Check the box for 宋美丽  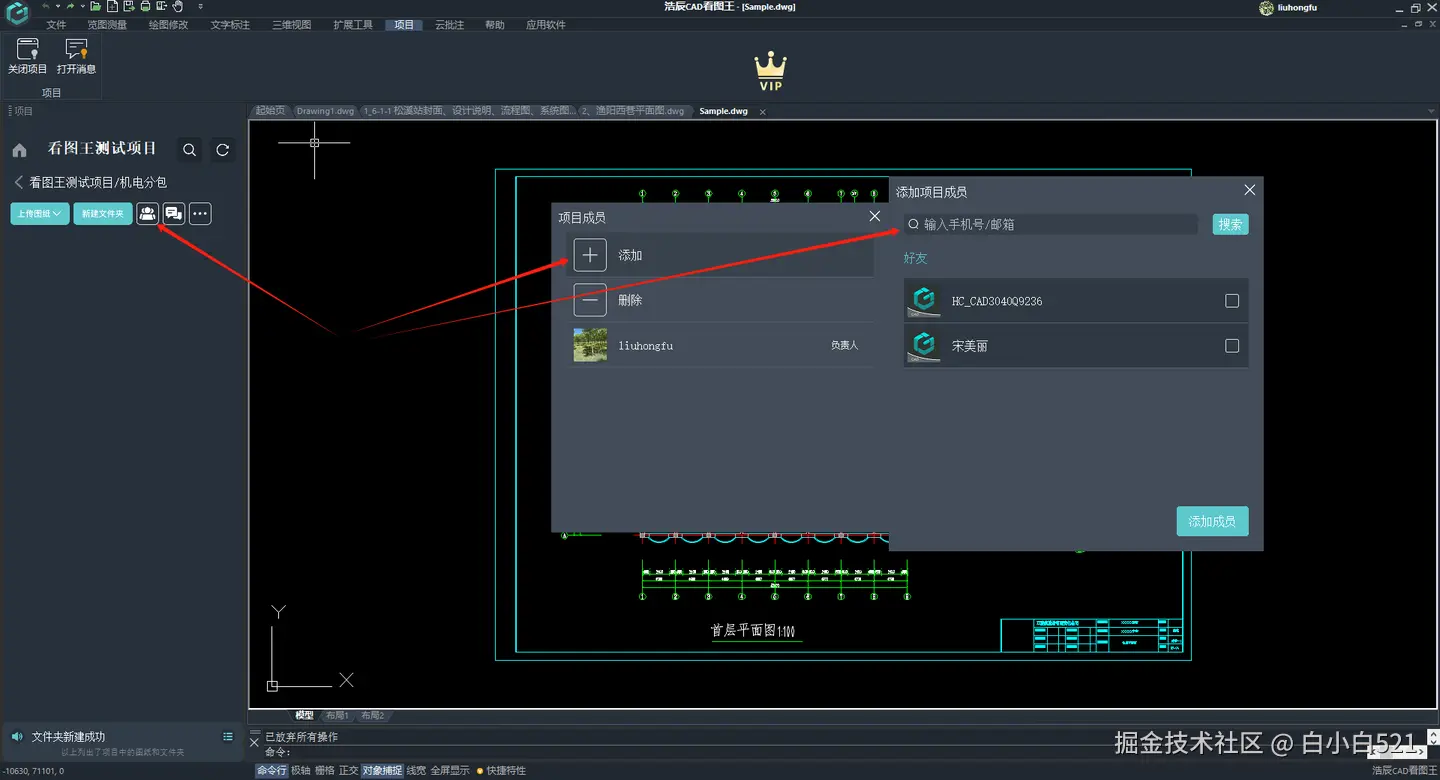pos(1232,346)
